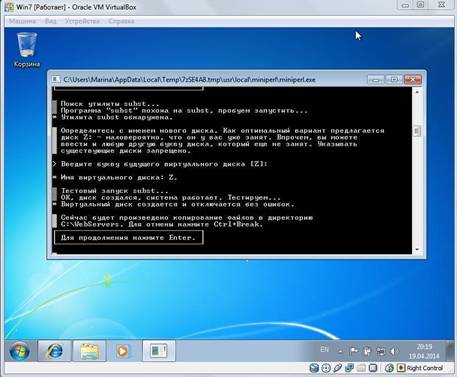Viewport: 457px width, 377px height.
Task: Click the prompt 'Введите букву будущего виртуального диска [Z]:'
Action: click(x=164, y=164)
